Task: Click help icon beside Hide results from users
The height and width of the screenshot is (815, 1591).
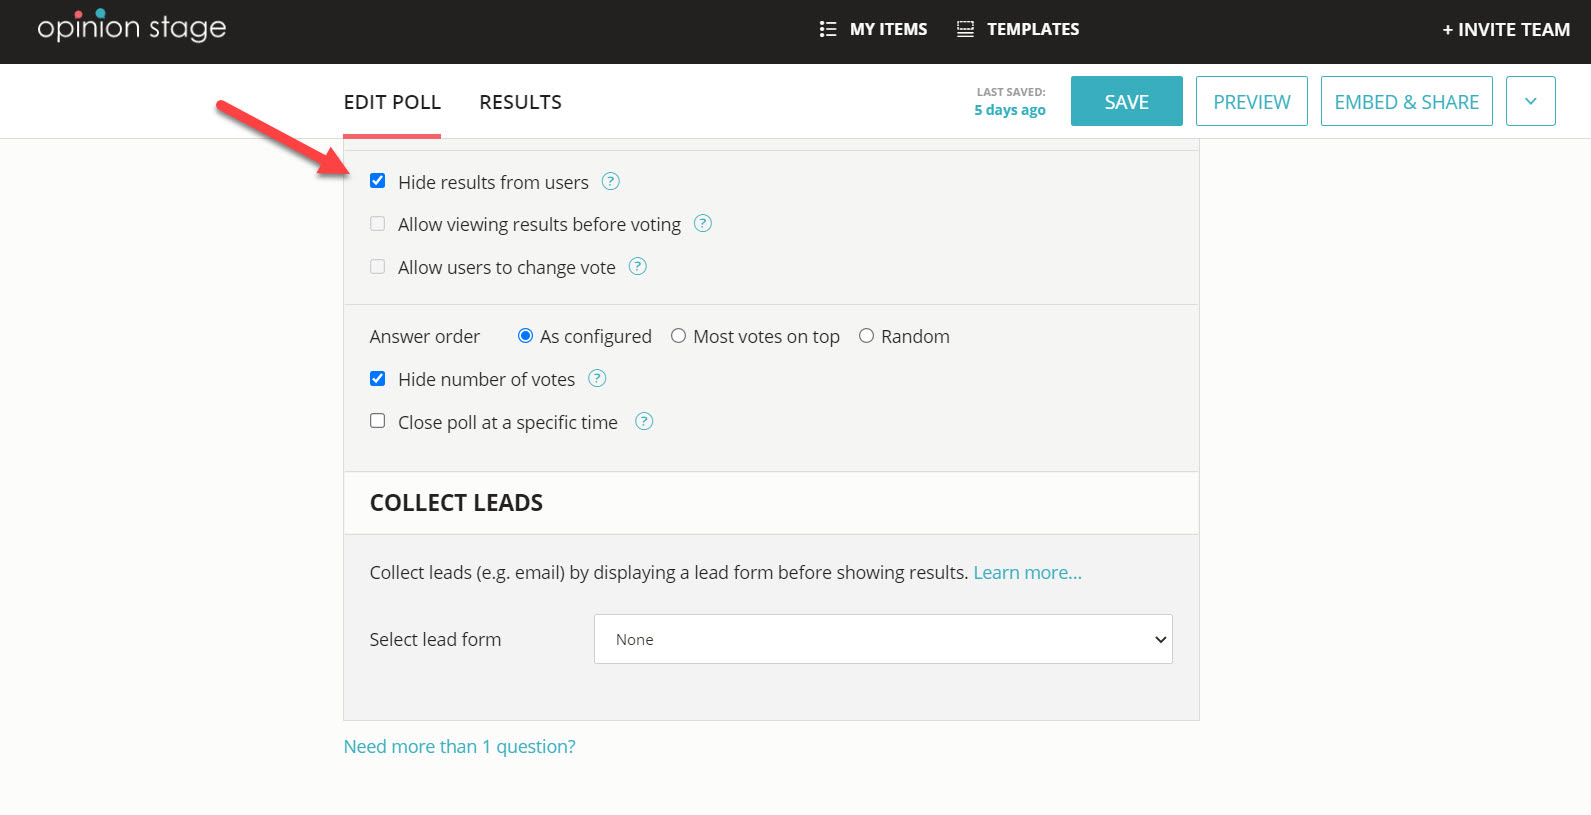Action: [x=611, y=181]
